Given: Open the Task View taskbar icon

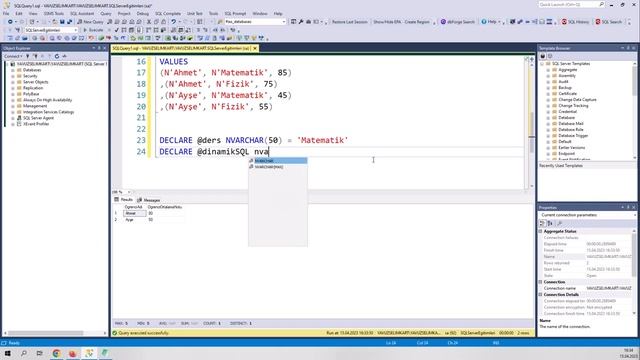Looking at the screenshot, I should point(40,353).
